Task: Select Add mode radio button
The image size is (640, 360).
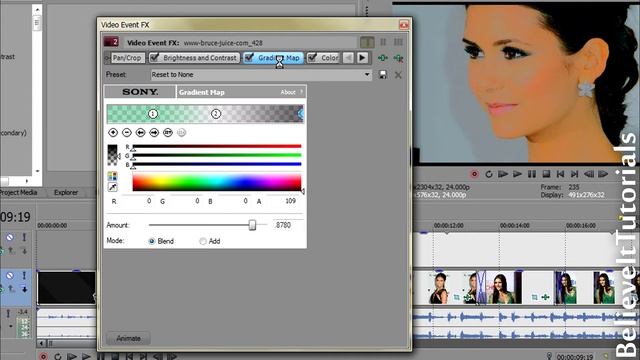Action: pos(203,241)
